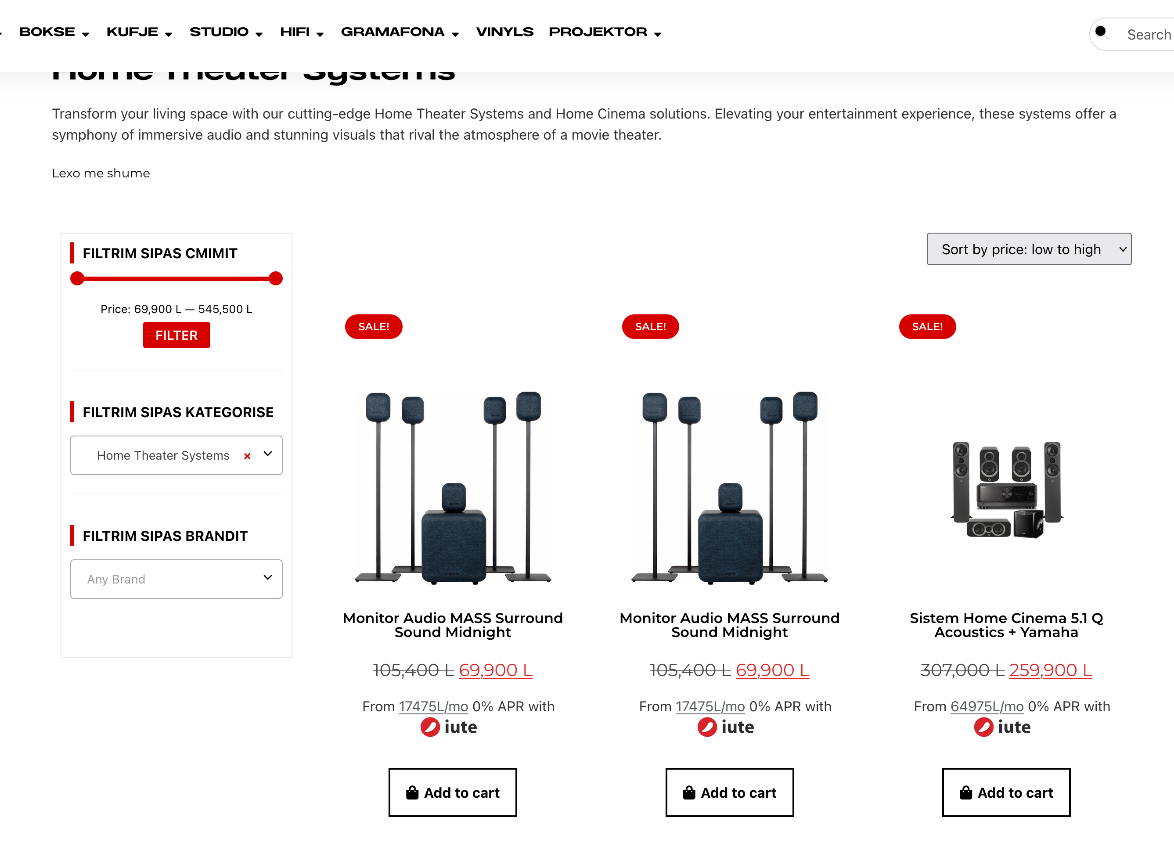Open the GRAMAFONA menu
This screenshot has width=1174, height=861.
(399, 32)
